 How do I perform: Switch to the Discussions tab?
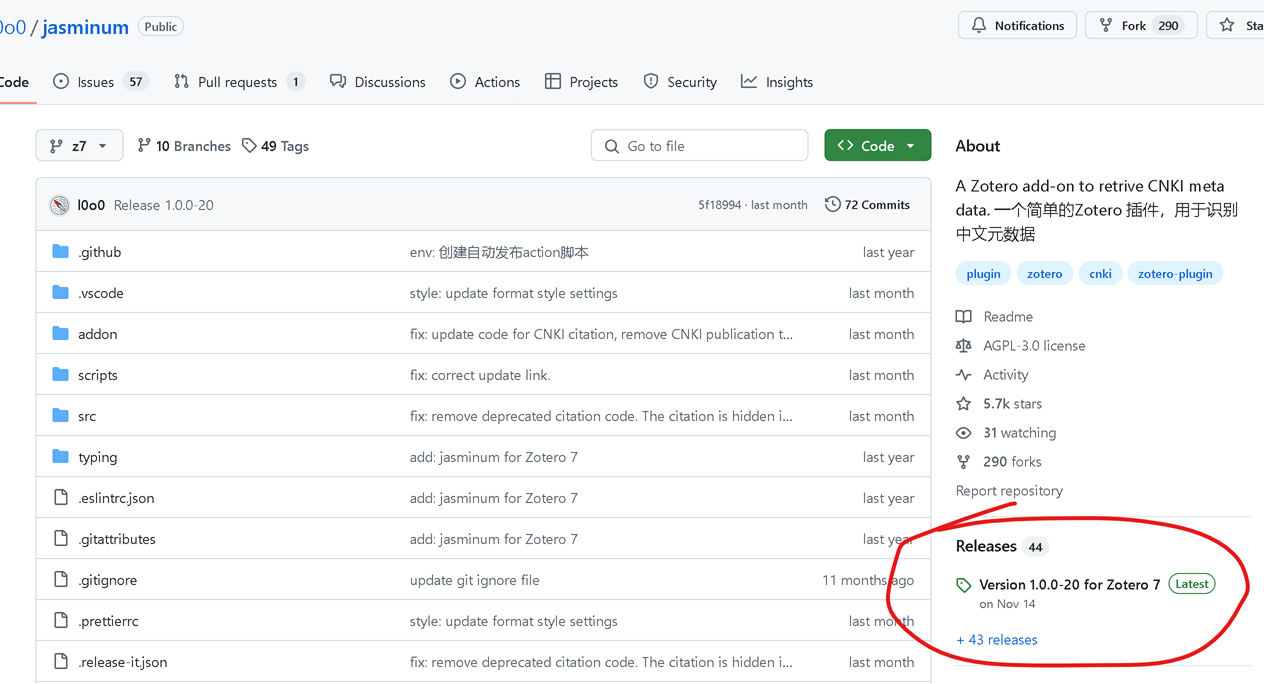pos(378,82)
